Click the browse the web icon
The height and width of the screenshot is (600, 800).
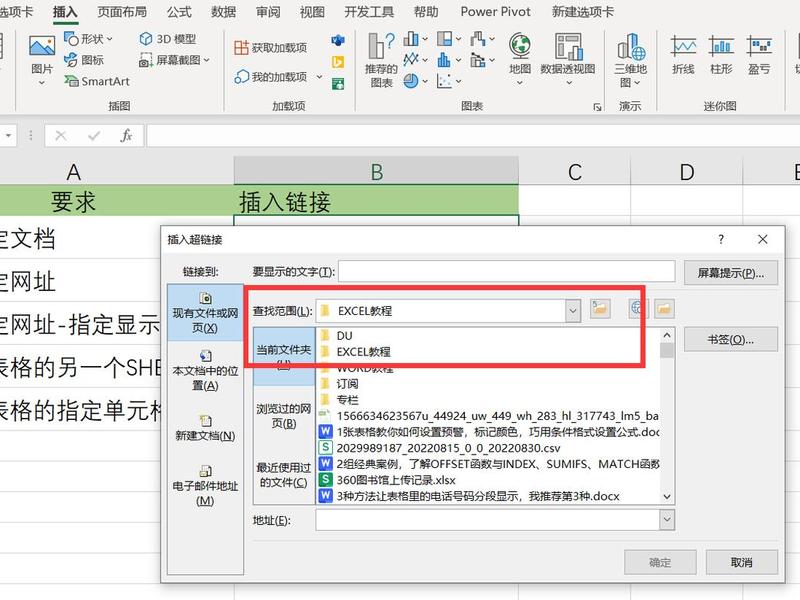(x=637, y=309)
